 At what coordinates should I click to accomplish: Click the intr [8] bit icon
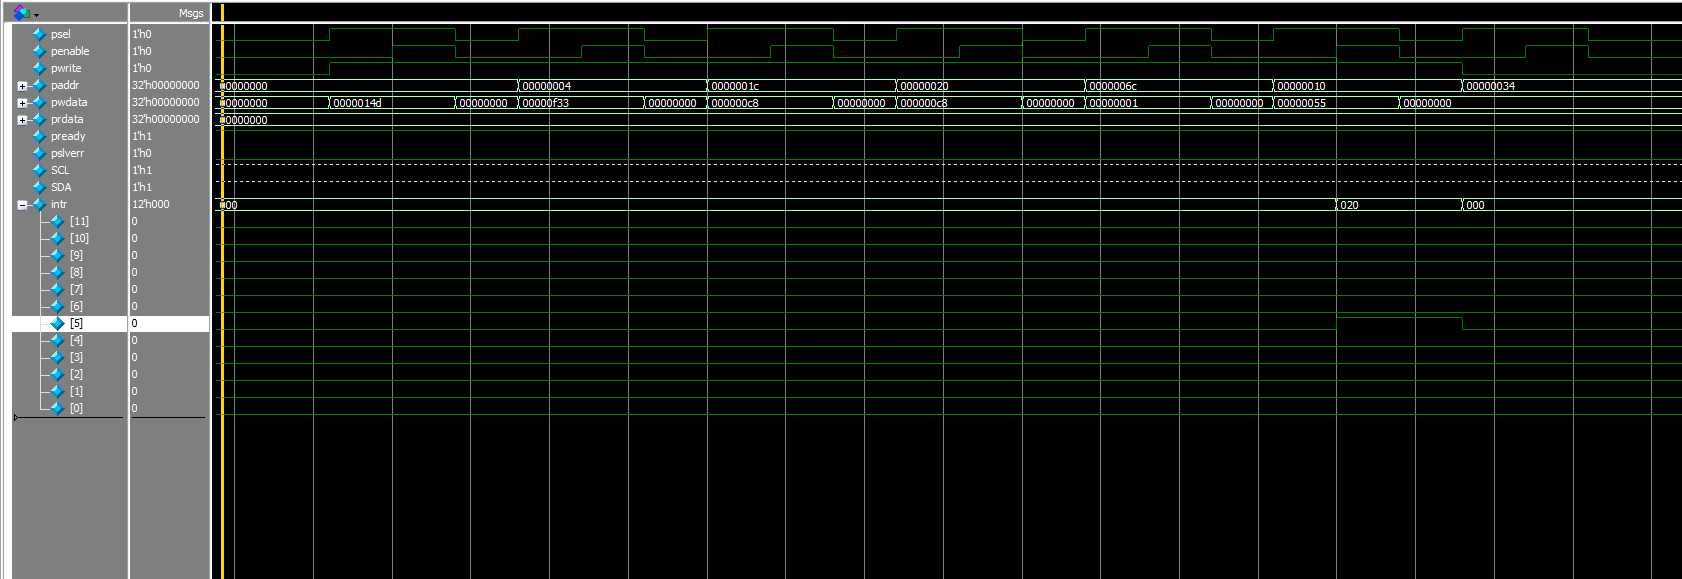pyautogui.click(x=57, y=272)
